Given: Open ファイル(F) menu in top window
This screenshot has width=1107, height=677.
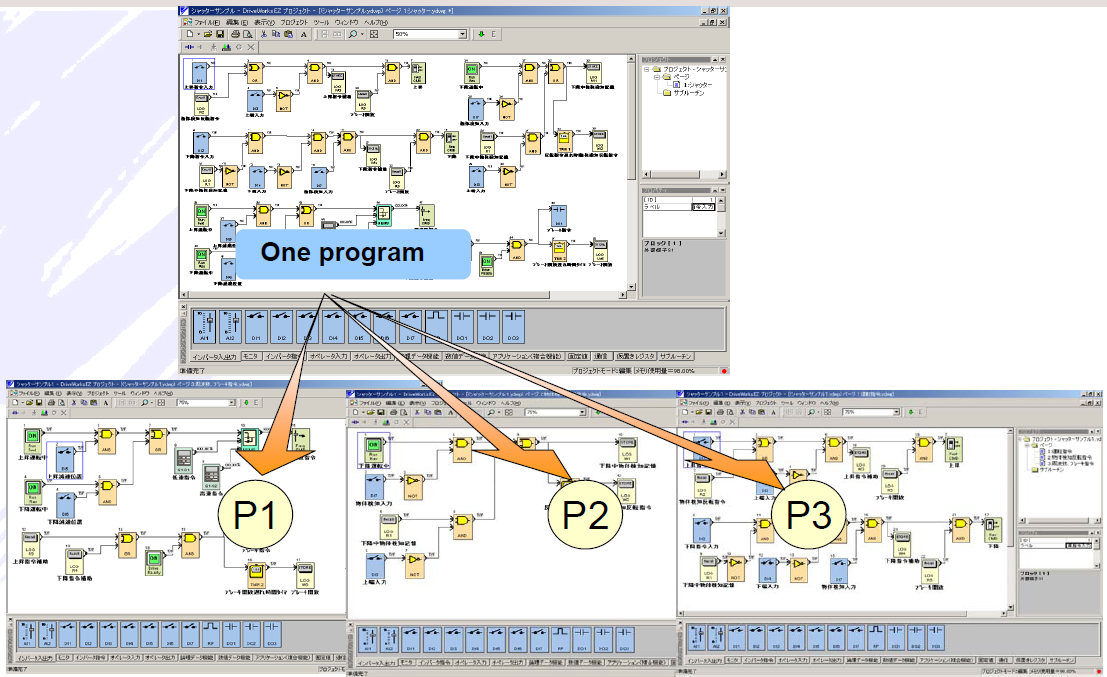Looking at the screenshot, I should click(x=207, y=23).
